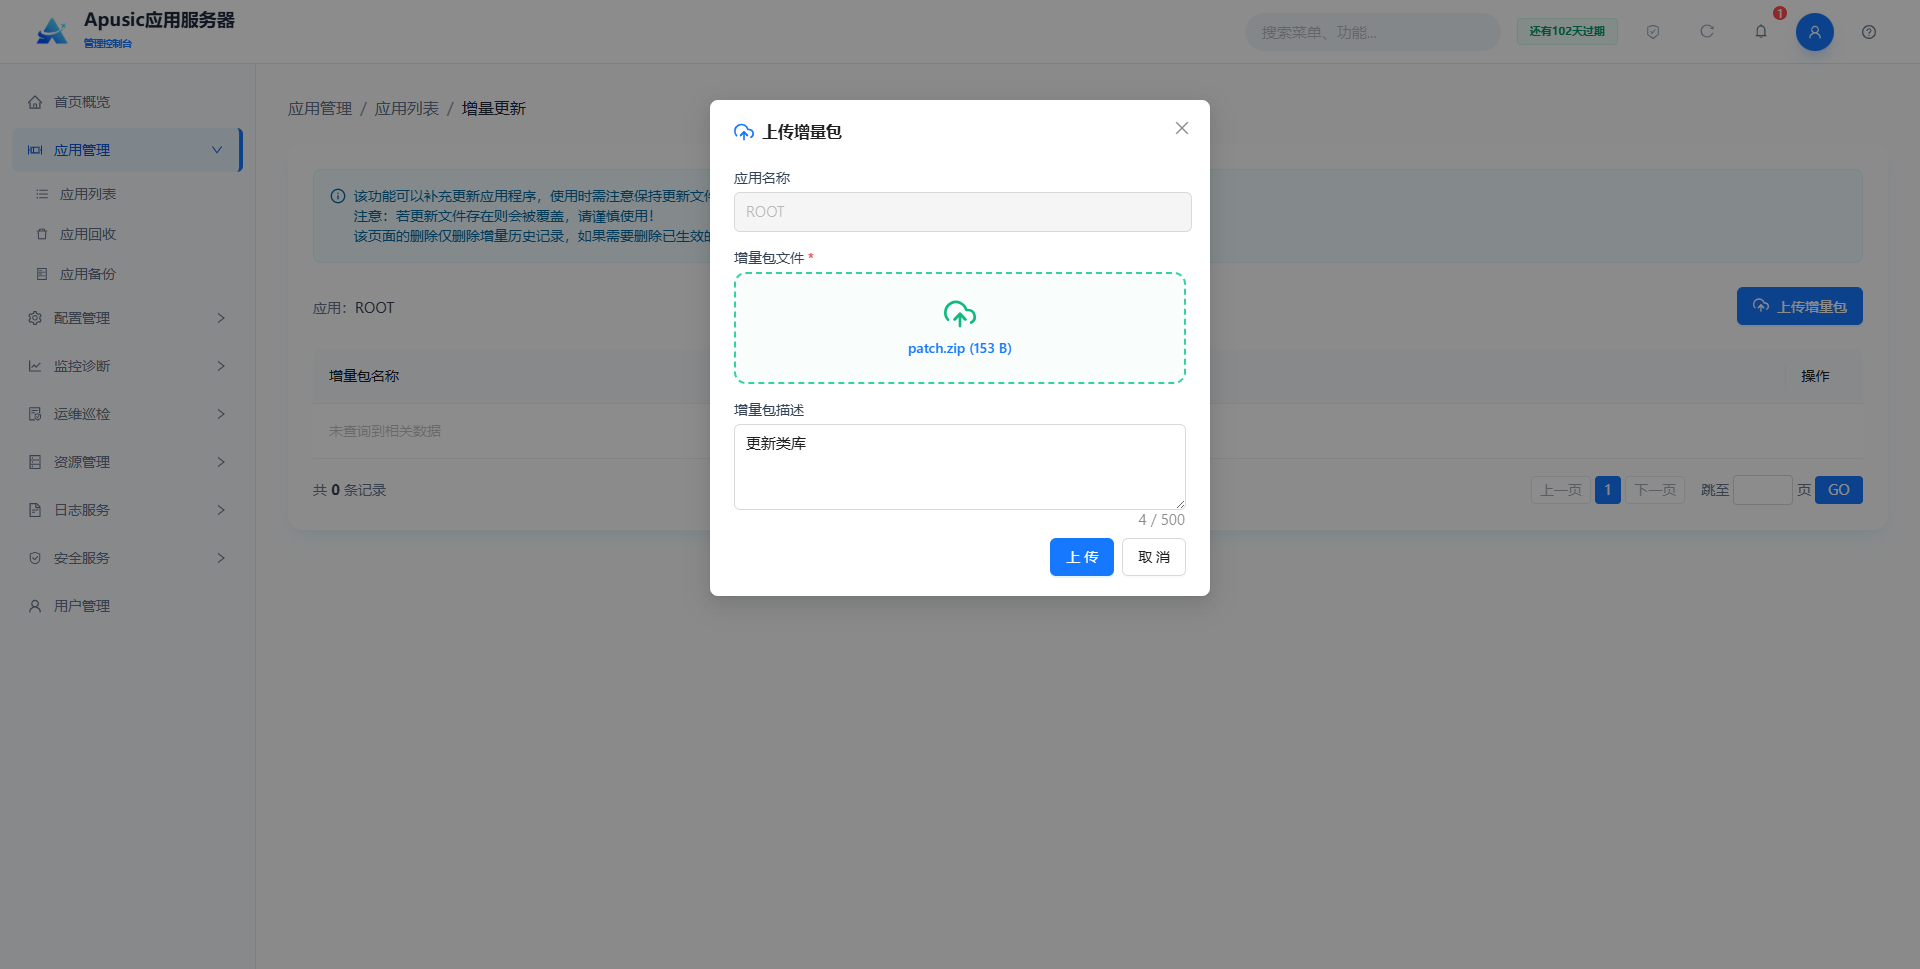Open the notification bell icon
This screenshot has height=969, width=1920.
pos(1761,32)
